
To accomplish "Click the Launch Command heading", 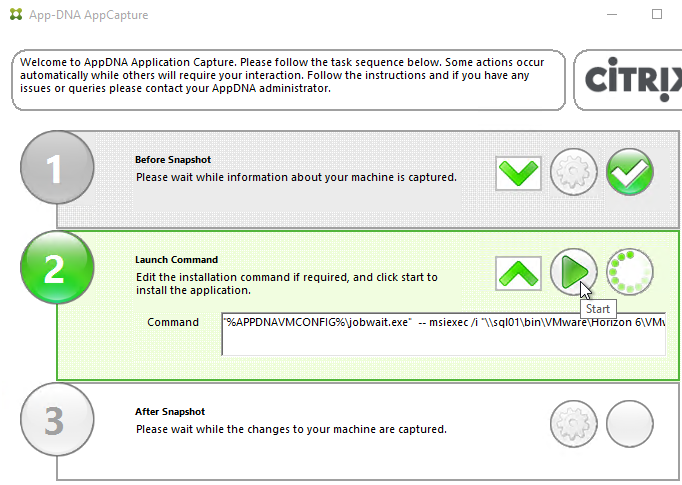I will click(x=176, y=260).
